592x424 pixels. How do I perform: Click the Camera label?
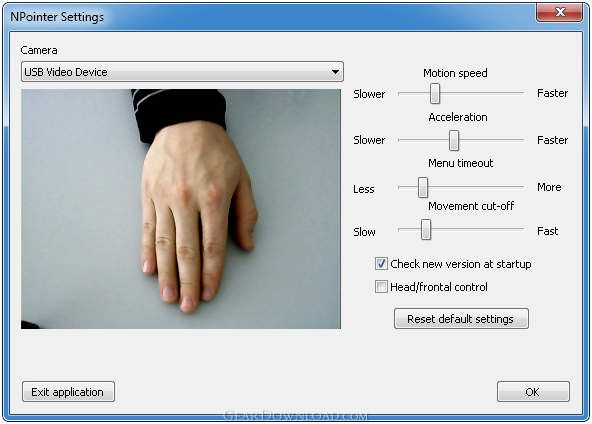(x=39, y=50)
